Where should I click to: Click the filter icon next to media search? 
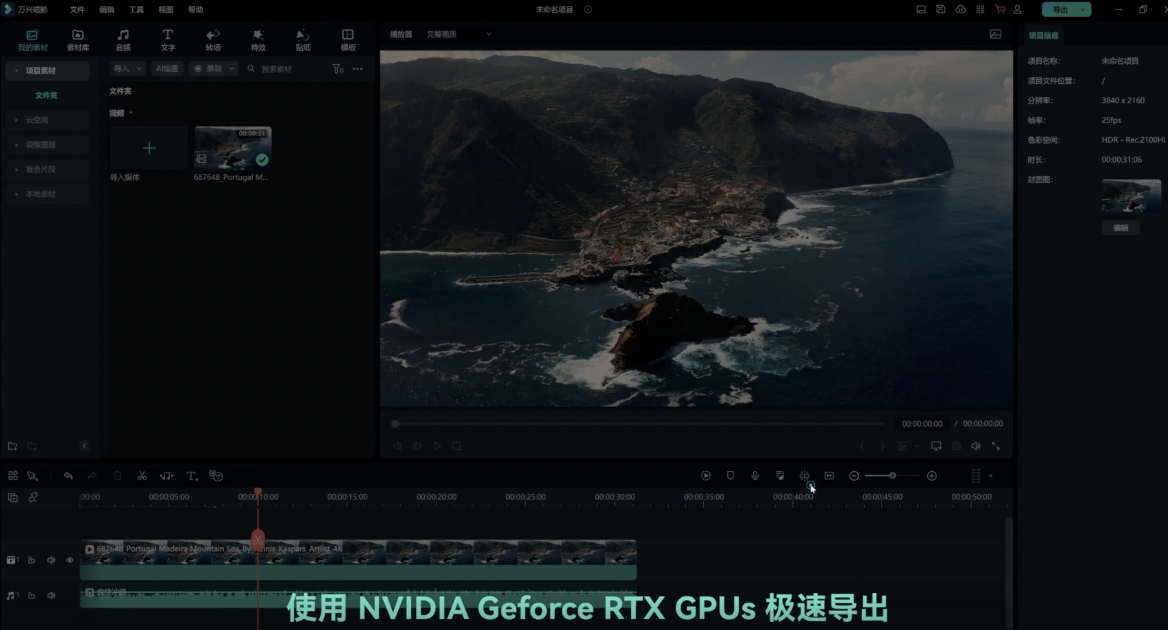(340, 68)
